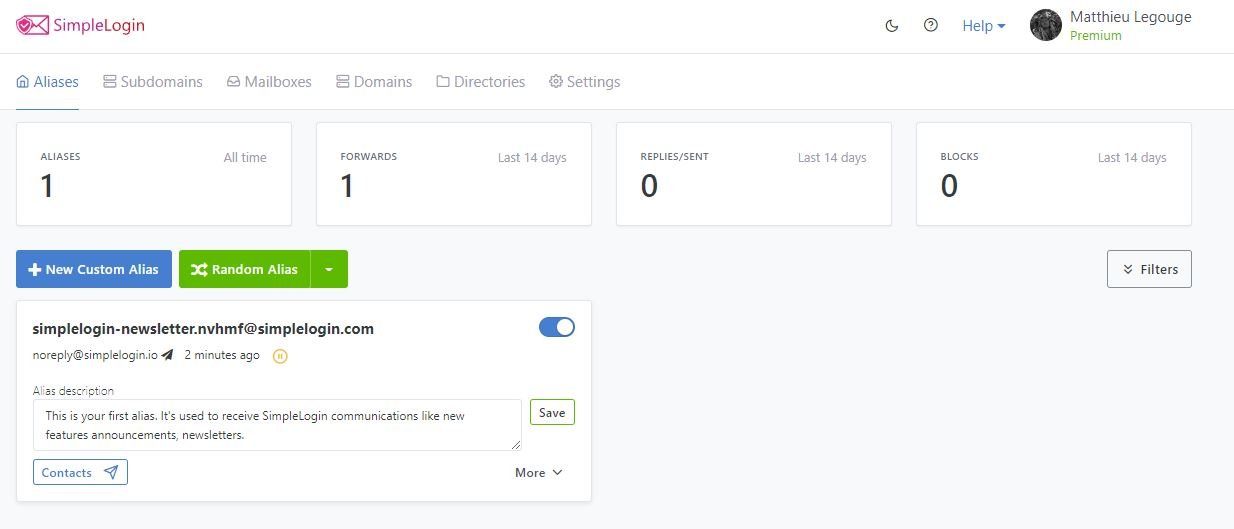Click the yellow pause status icon
Screen dimensions: 1234x529
point(280,356)
